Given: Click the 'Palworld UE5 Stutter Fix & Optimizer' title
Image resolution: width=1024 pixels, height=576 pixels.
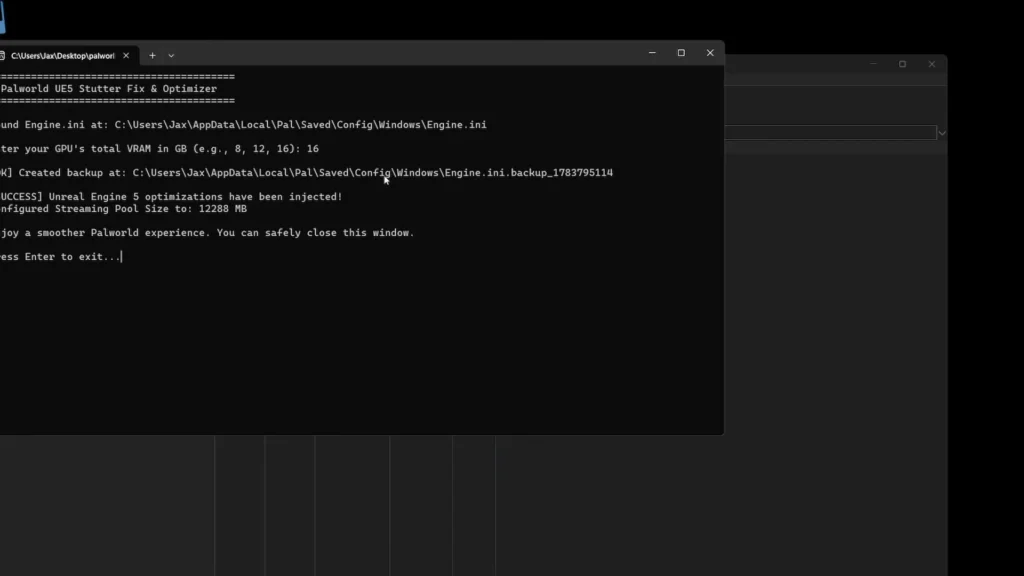Looking at the screenshot, I should click(108, 89).
